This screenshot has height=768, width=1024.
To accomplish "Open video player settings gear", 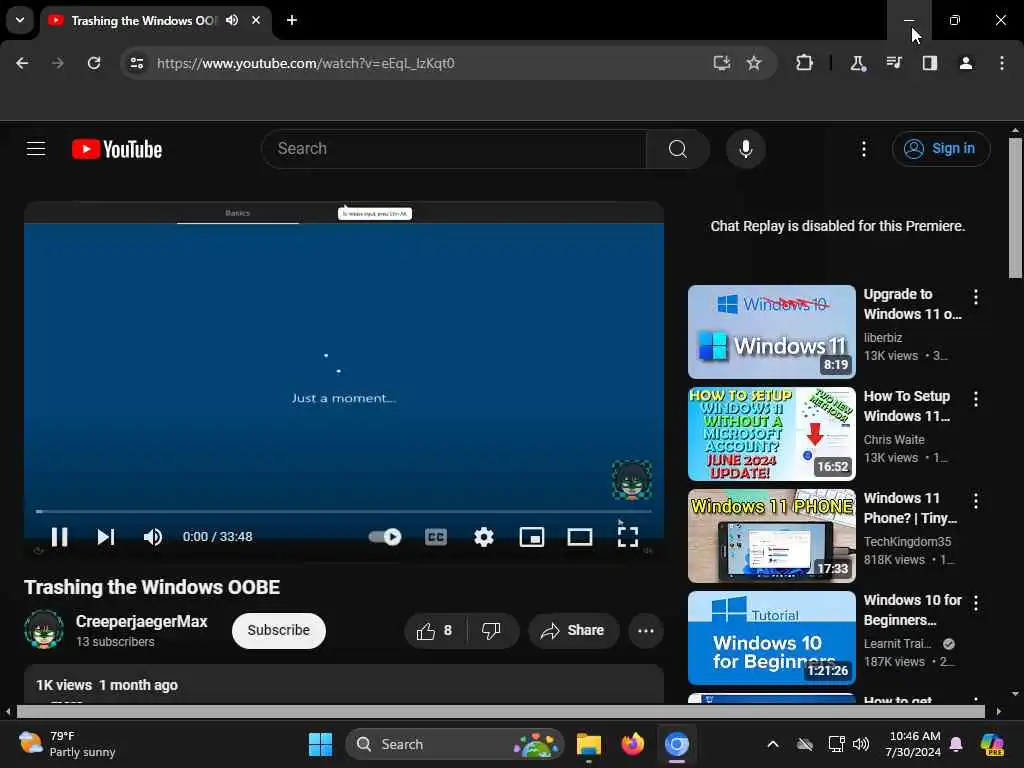I will click(x=484, y=537).
